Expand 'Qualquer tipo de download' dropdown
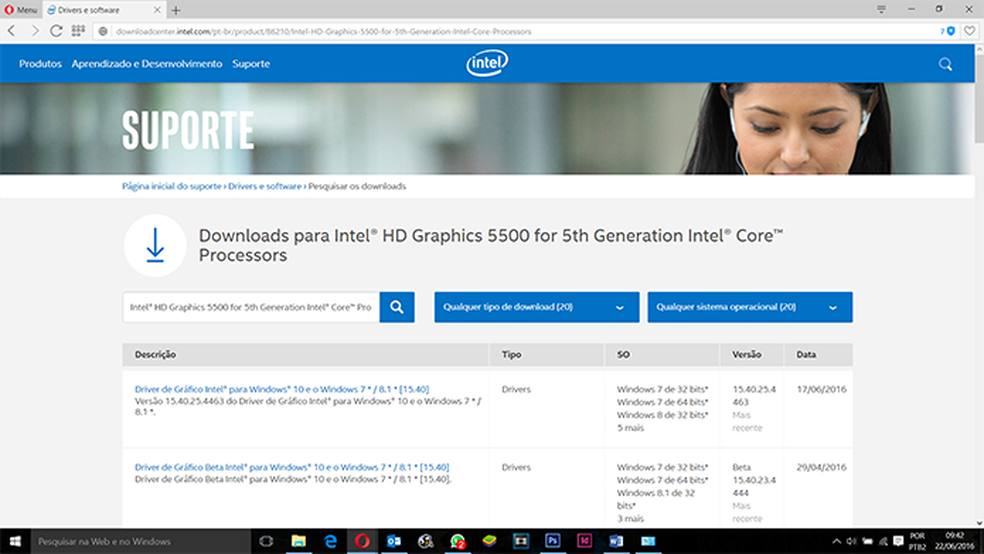The height and width of the screenshot is (554, 984). tap(536, 307)
